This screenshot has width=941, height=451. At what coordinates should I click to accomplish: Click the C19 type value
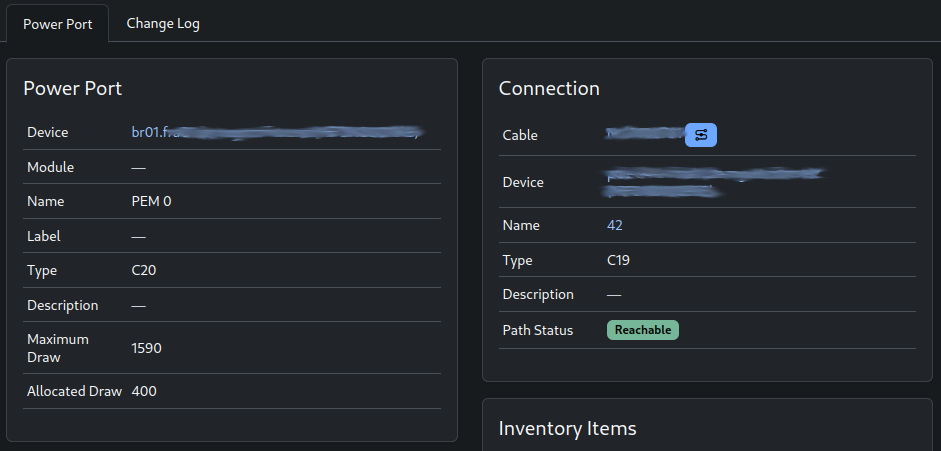(x=618, y=260)
